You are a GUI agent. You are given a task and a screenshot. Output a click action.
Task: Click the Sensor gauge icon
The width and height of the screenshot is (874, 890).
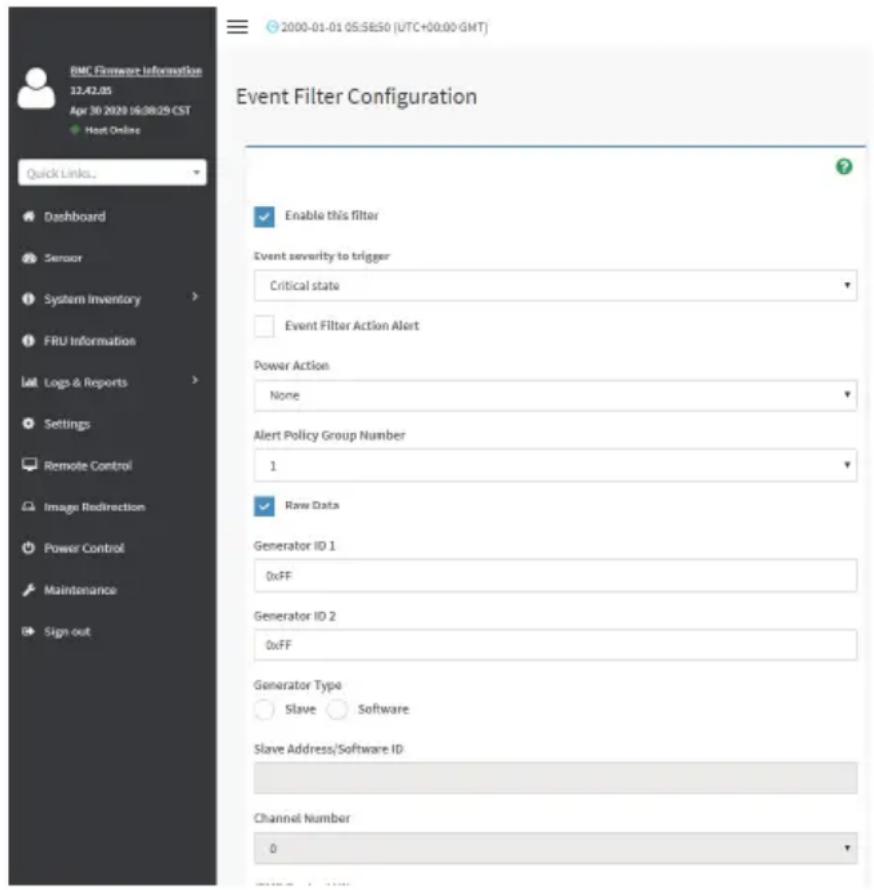click(29, 258)
